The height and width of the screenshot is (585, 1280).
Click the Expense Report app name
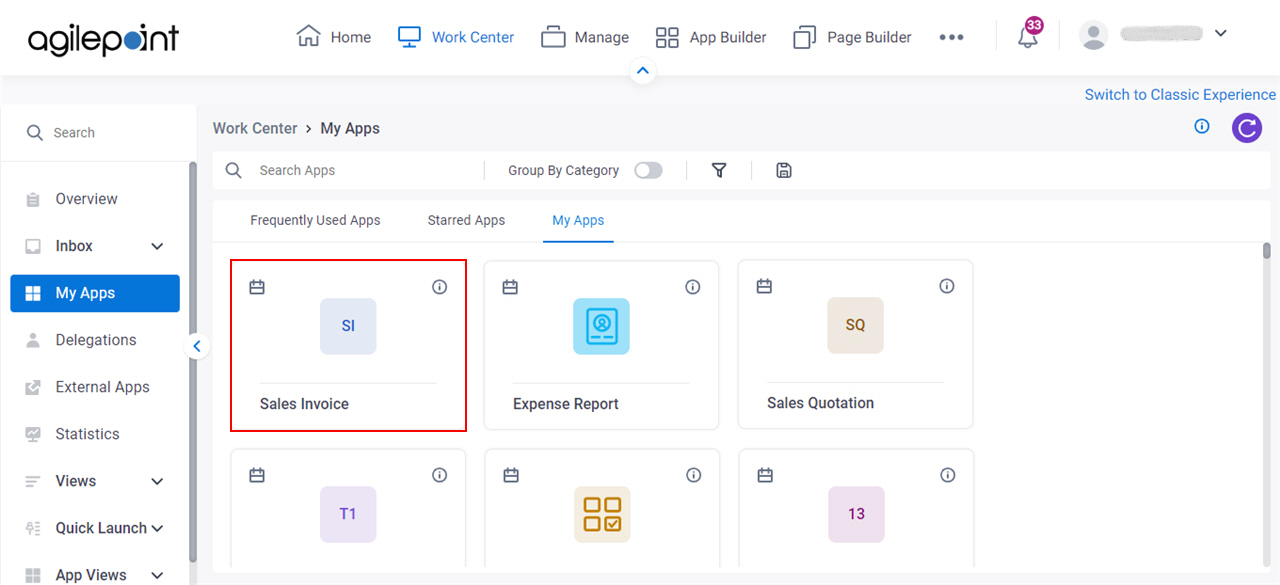[566, 404]
